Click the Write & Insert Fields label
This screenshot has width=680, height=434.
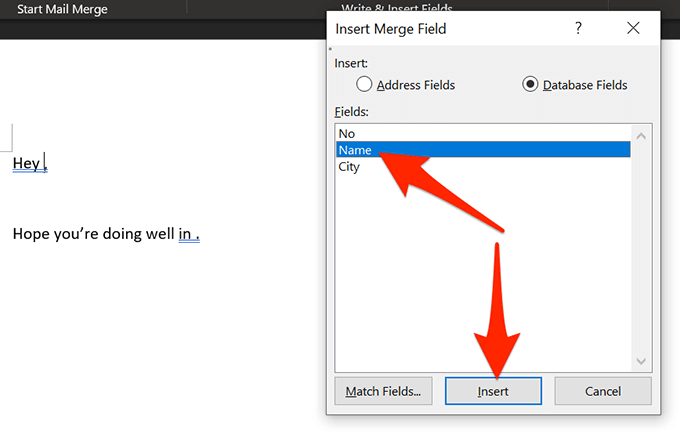398,8
